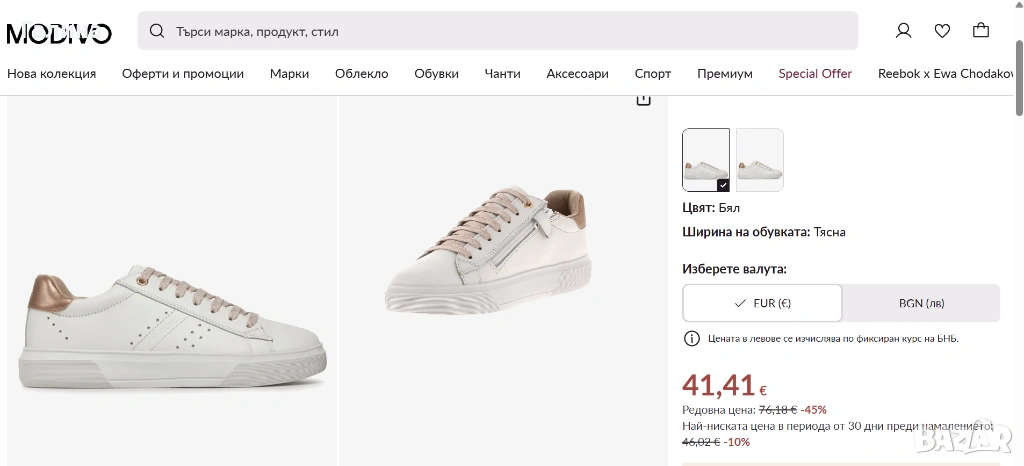Open the Марки menu
1024x466 pixels.
click(x=289, y=74)
